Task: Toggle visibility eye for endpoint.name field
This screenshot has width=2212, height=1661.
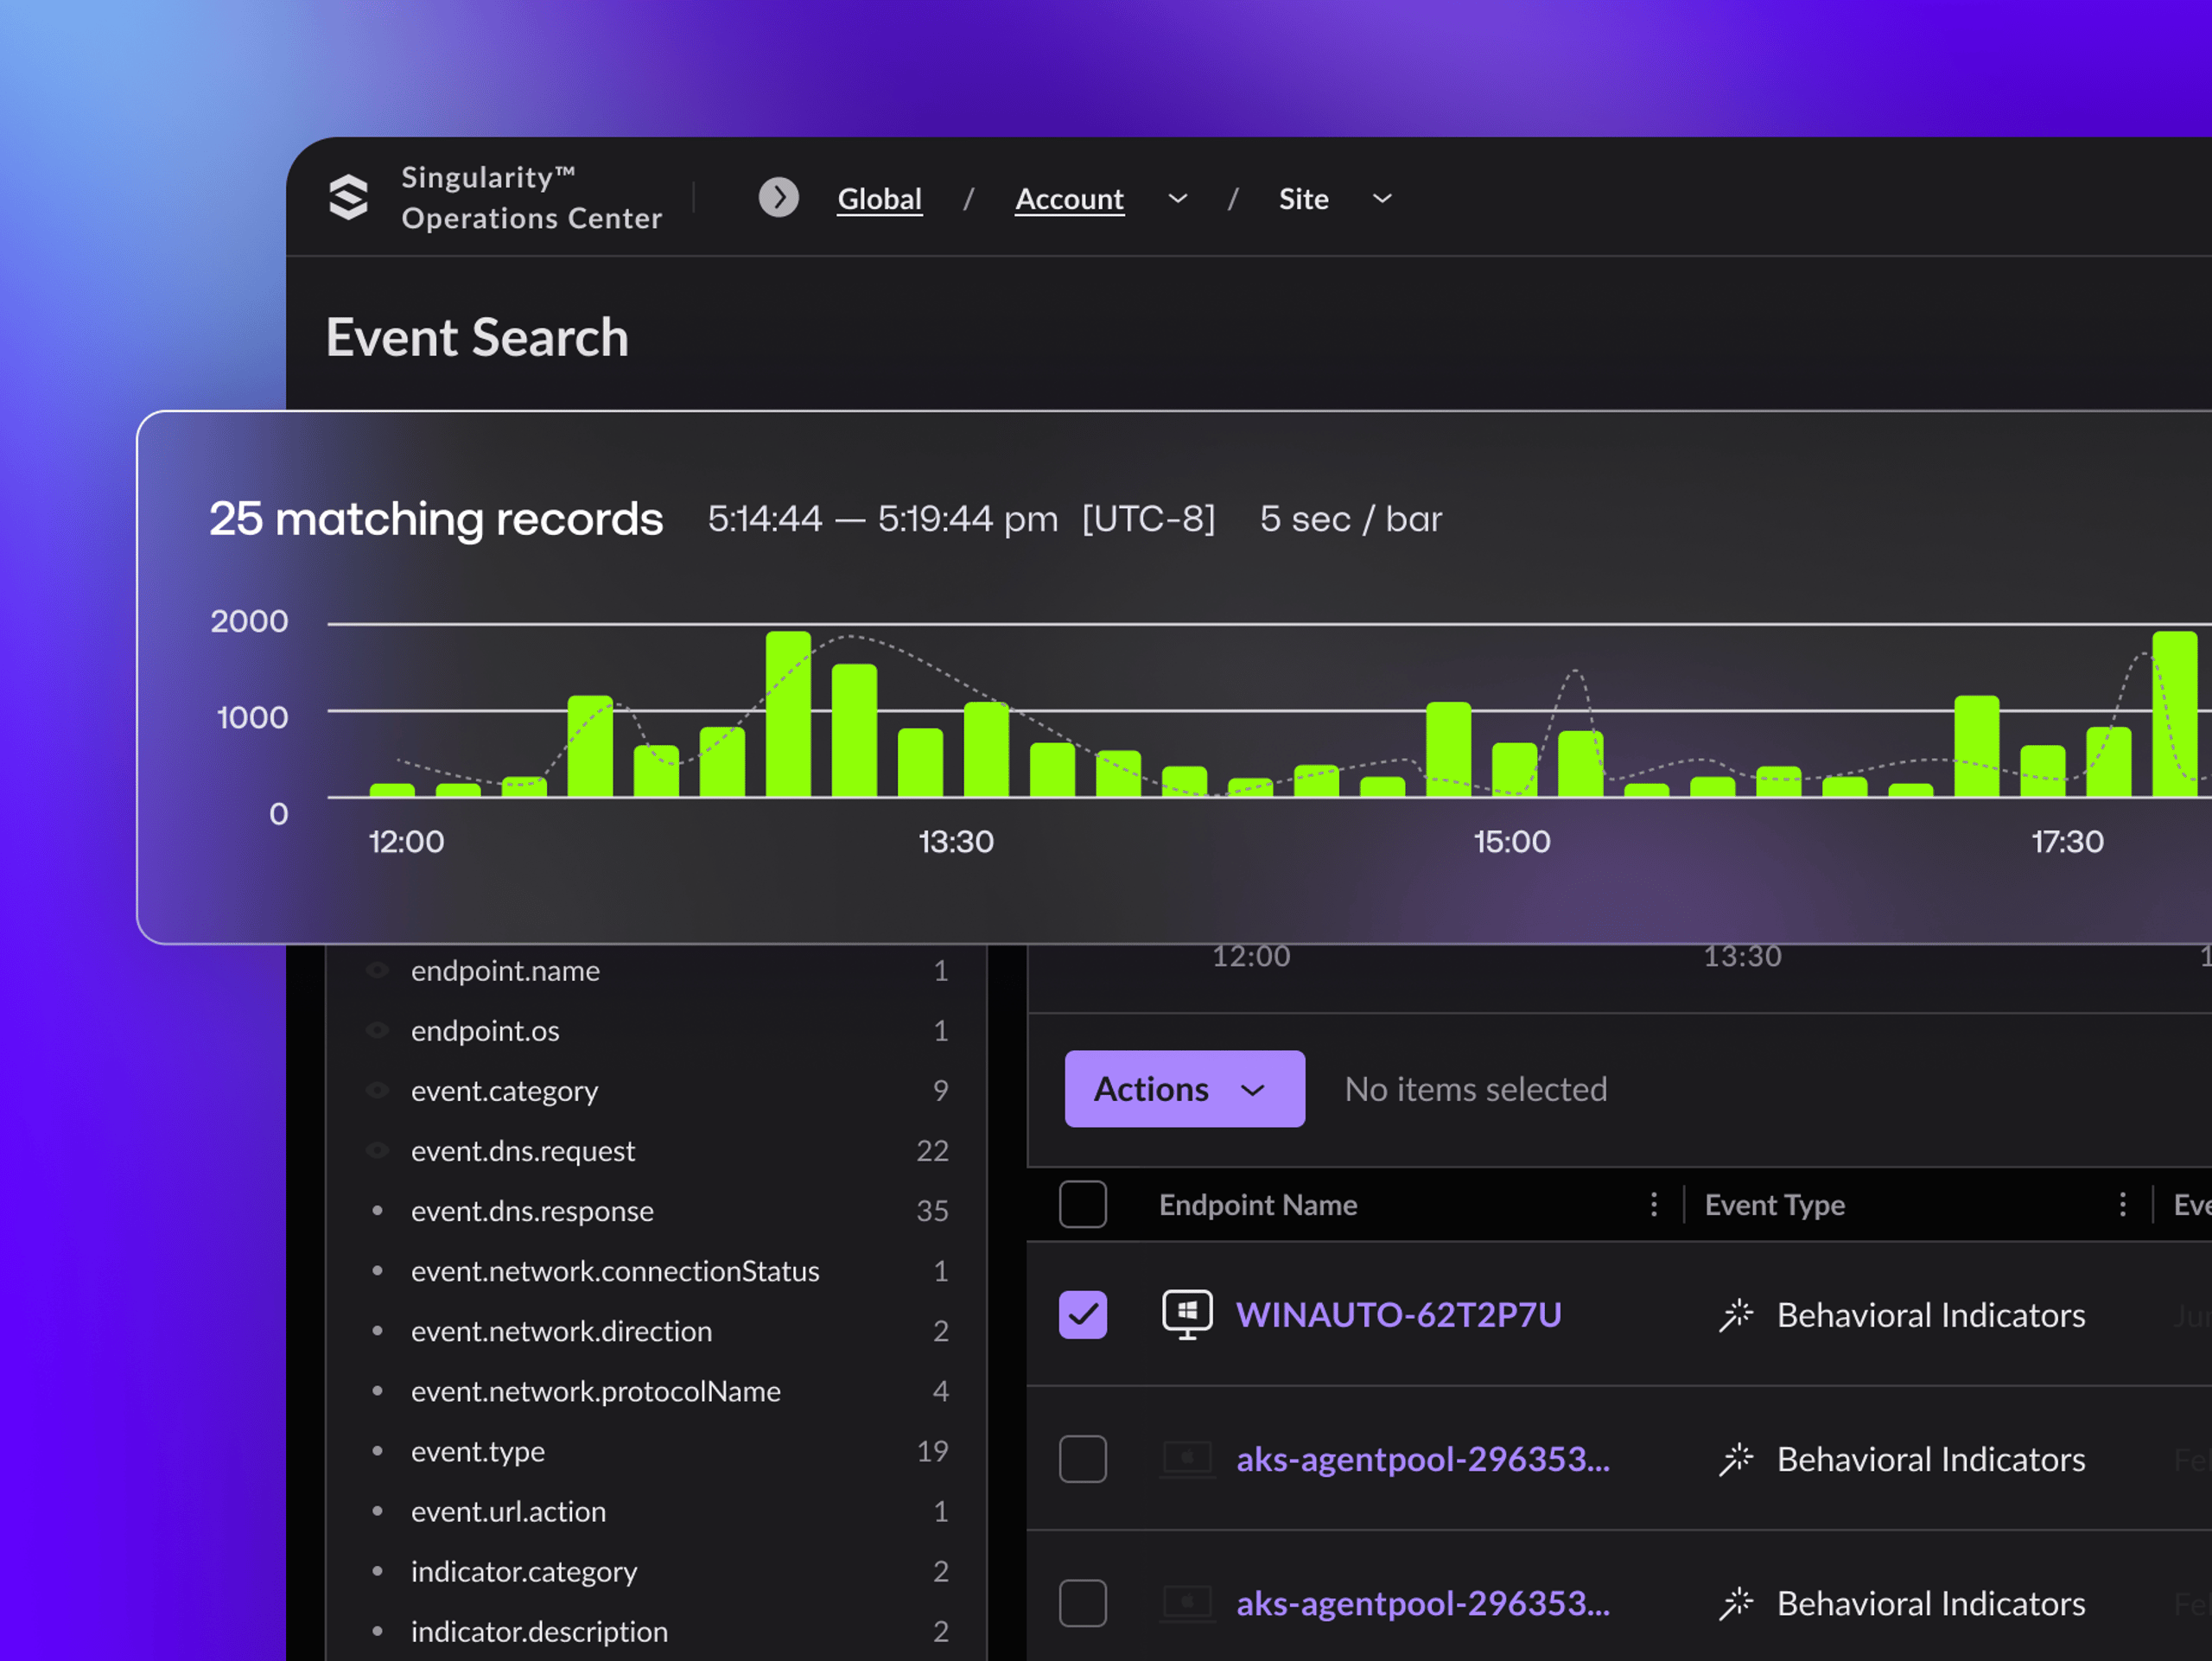Action: click(x=377, y=970)
